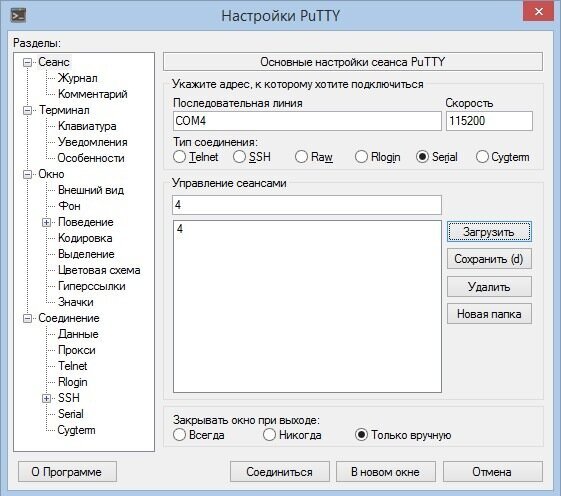Select the SSH tree item label
The height and width of the screenshot is (496, 561).
(x=69, y=398)
